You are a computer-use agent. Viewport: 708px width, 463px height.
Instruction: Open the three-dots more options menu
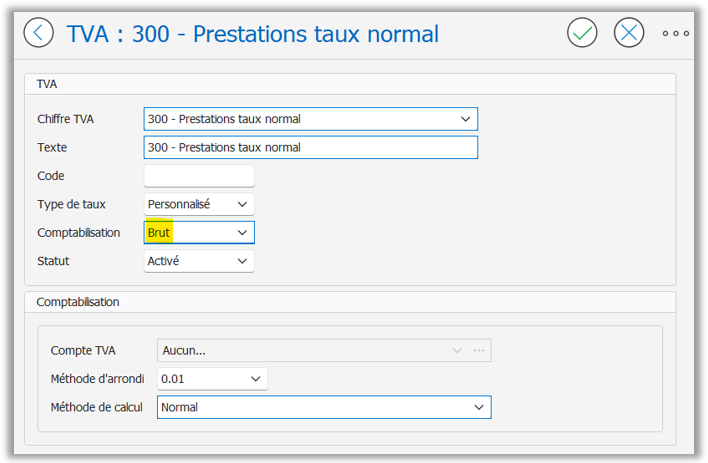[x=675, y=33]
